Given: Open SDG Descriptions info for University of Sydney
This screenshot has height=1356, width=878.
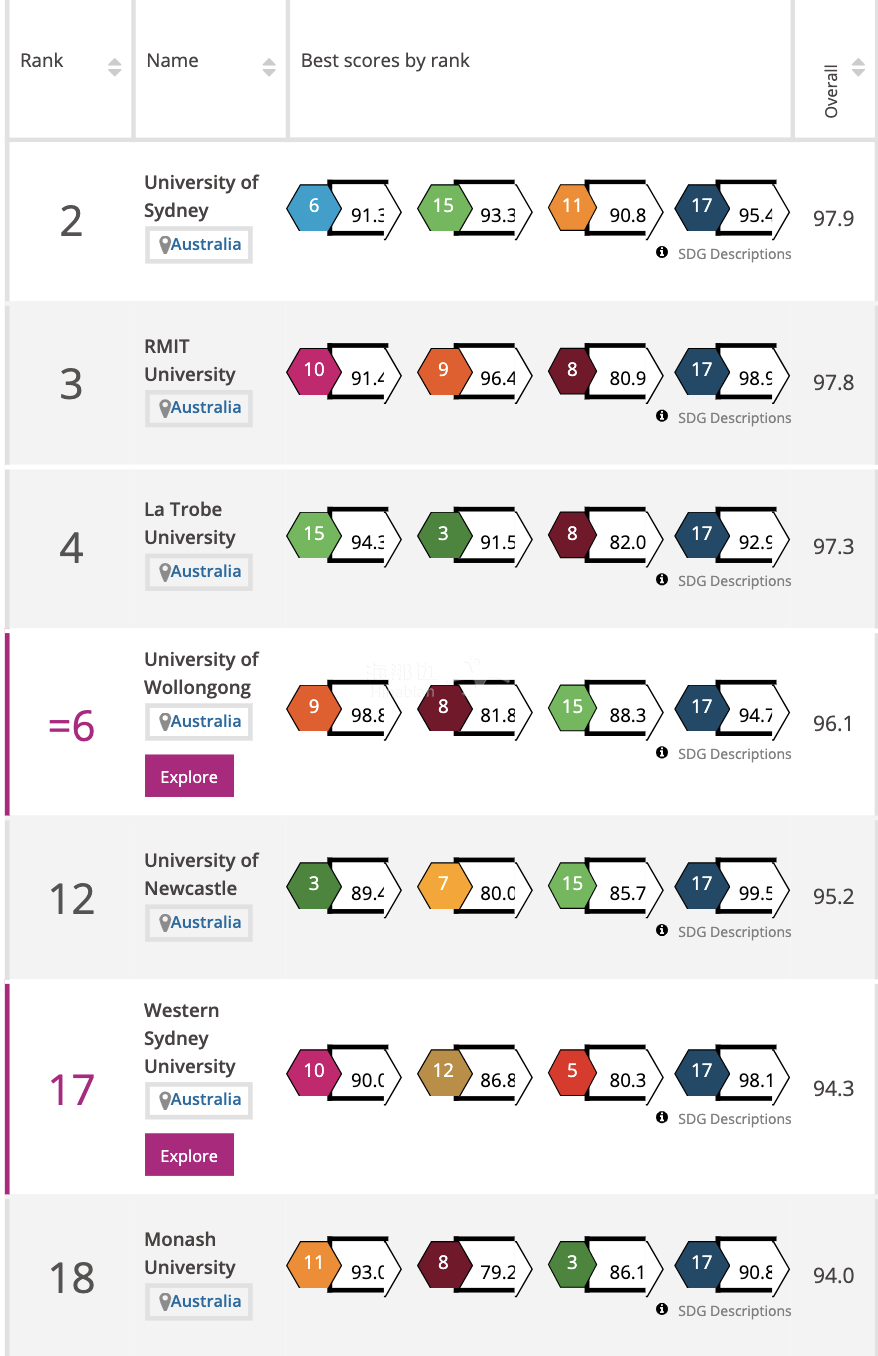Looking at the screenshot, I should (x=724, y=254).
